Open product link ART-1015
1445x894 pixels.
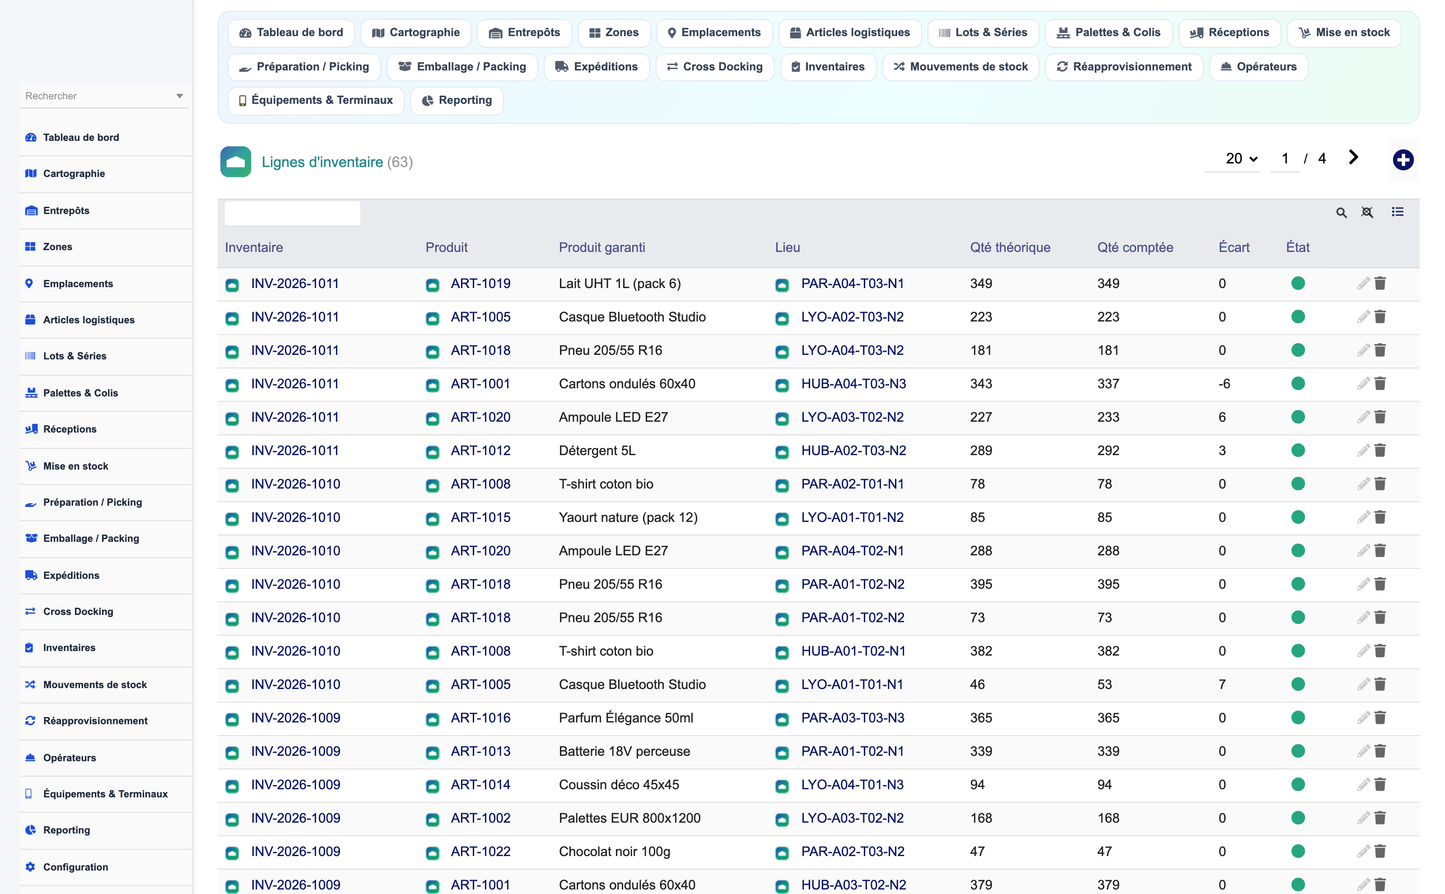[481, 518]
